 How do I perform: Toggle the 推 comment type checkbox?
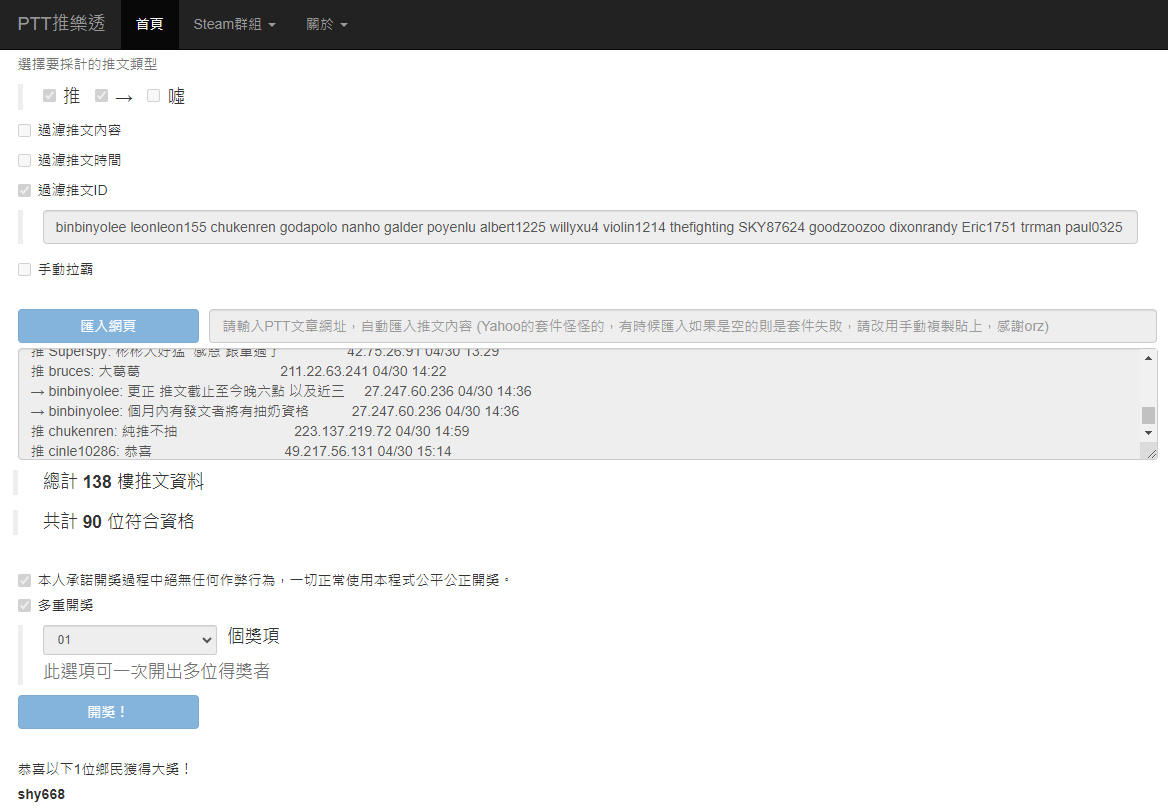[x=50, y=95]
